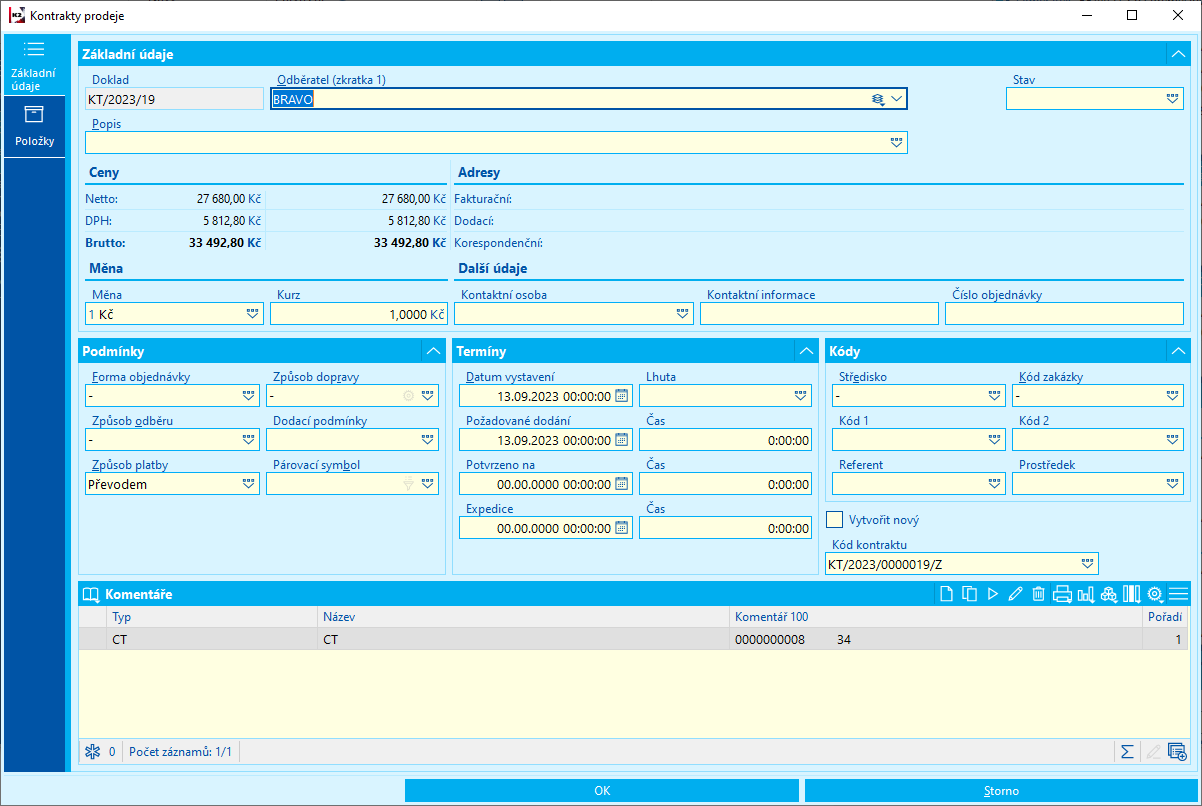Expand the Odběratel dropdown arrow
The height and width of the screenshot is (806, 1202).
(x=897, y=99)
